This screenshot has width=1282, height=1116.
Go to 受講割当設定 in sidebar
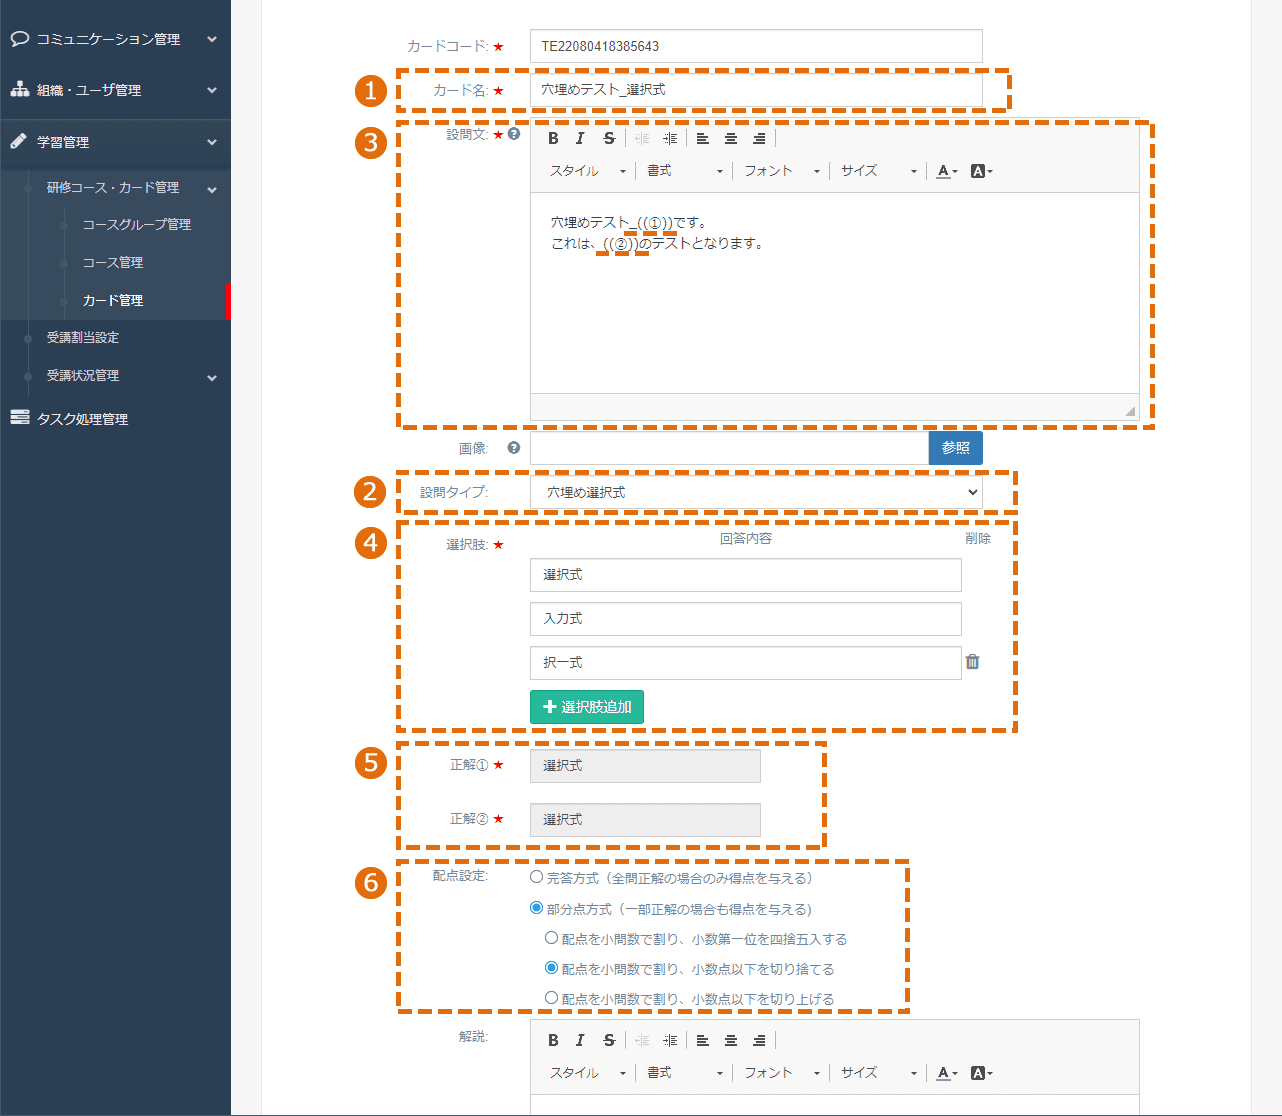(x=83, y=338)
